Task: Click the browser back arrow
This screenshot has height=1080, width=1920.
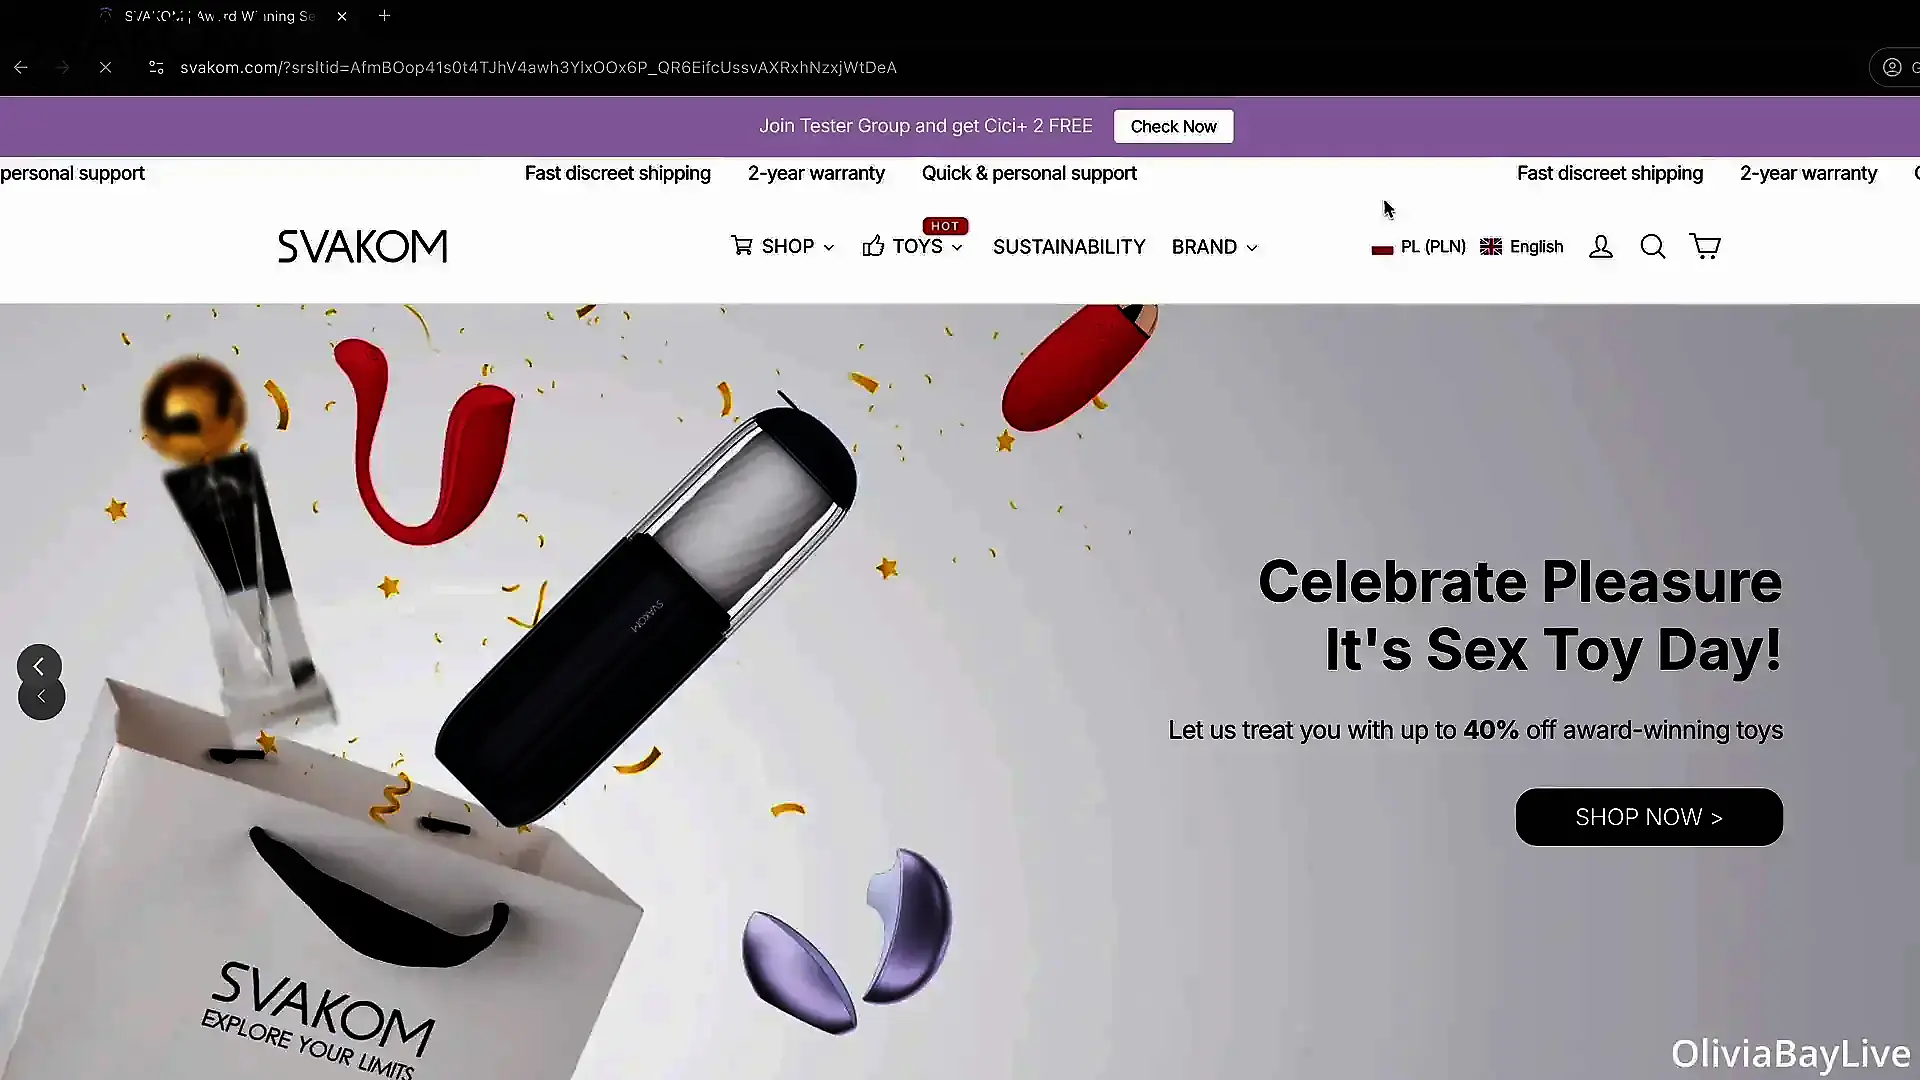Action: [21, 67]
